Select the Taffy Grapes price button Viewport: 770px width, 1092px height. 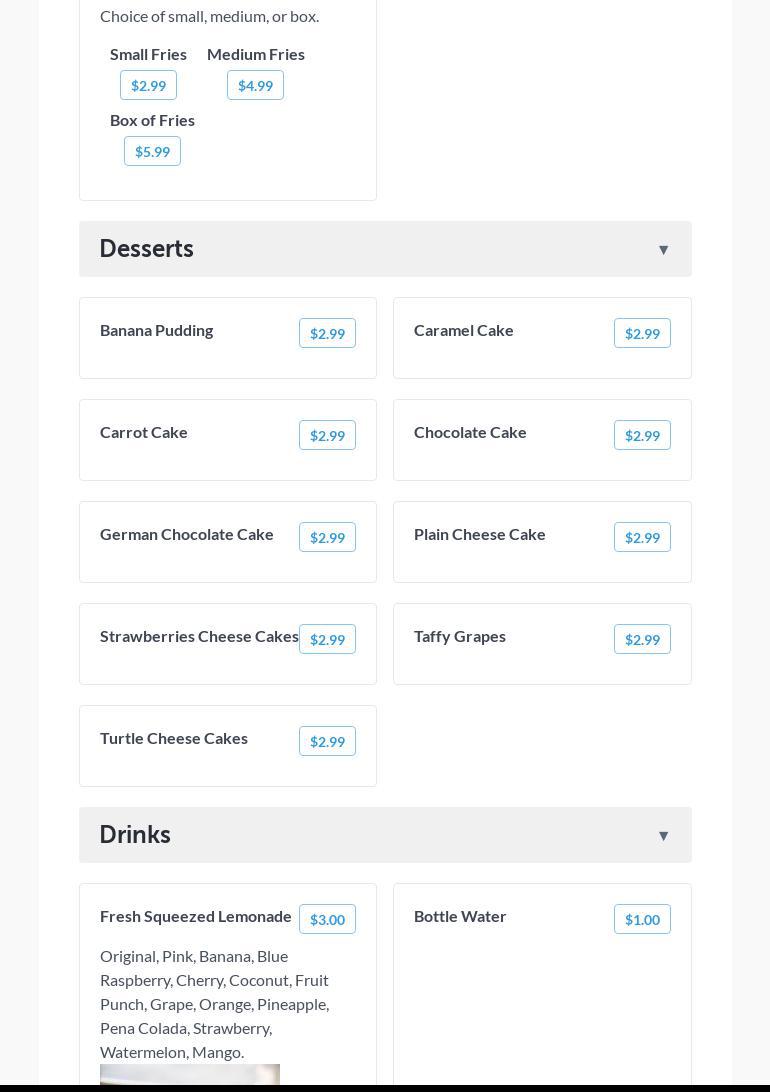642,640
